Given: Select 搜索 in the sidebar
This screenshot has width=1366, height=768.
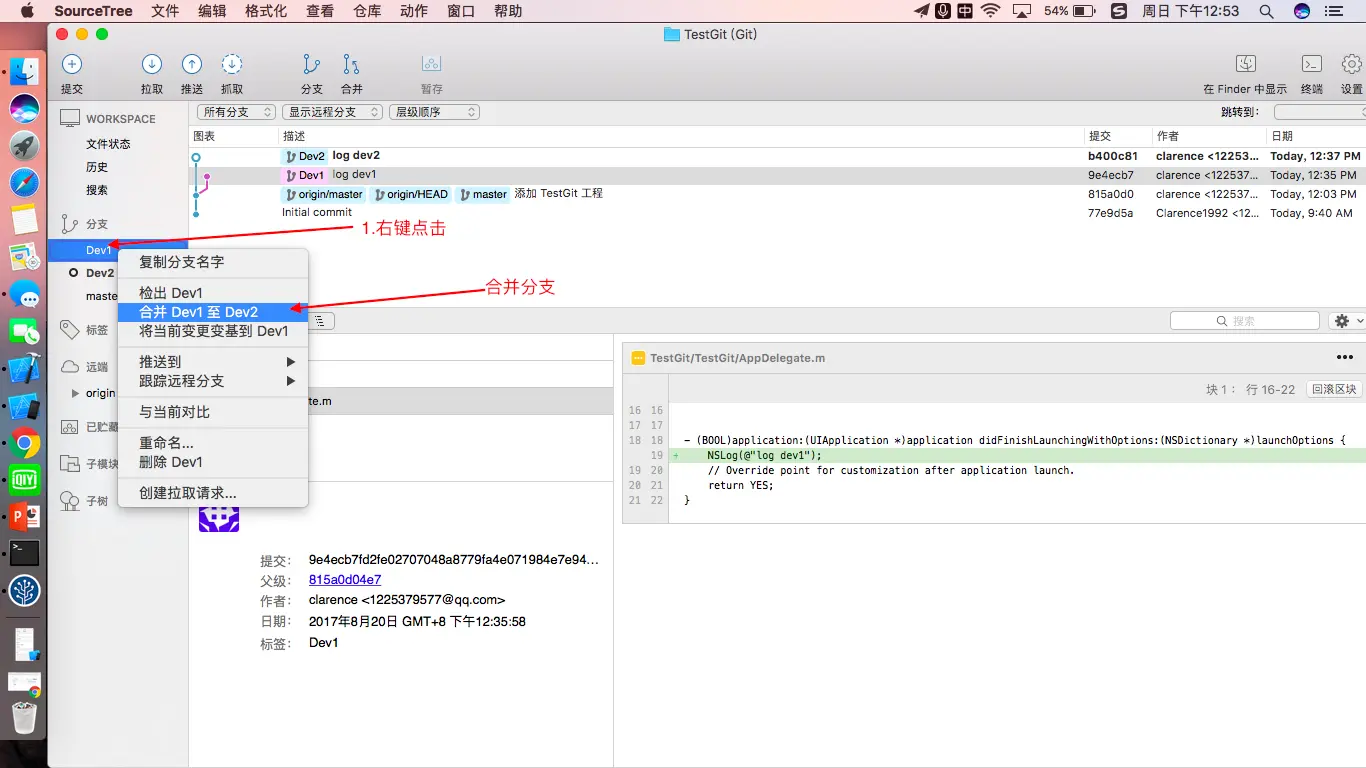Looking at the screenshot, I should 97,190.
